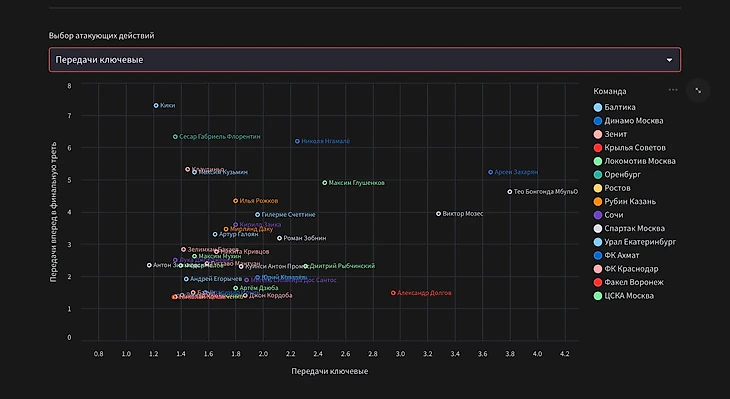The width and height of the screenshot is (730, 399).
Task: Click Сочи purple legend marker
Action: coord(598,215)
